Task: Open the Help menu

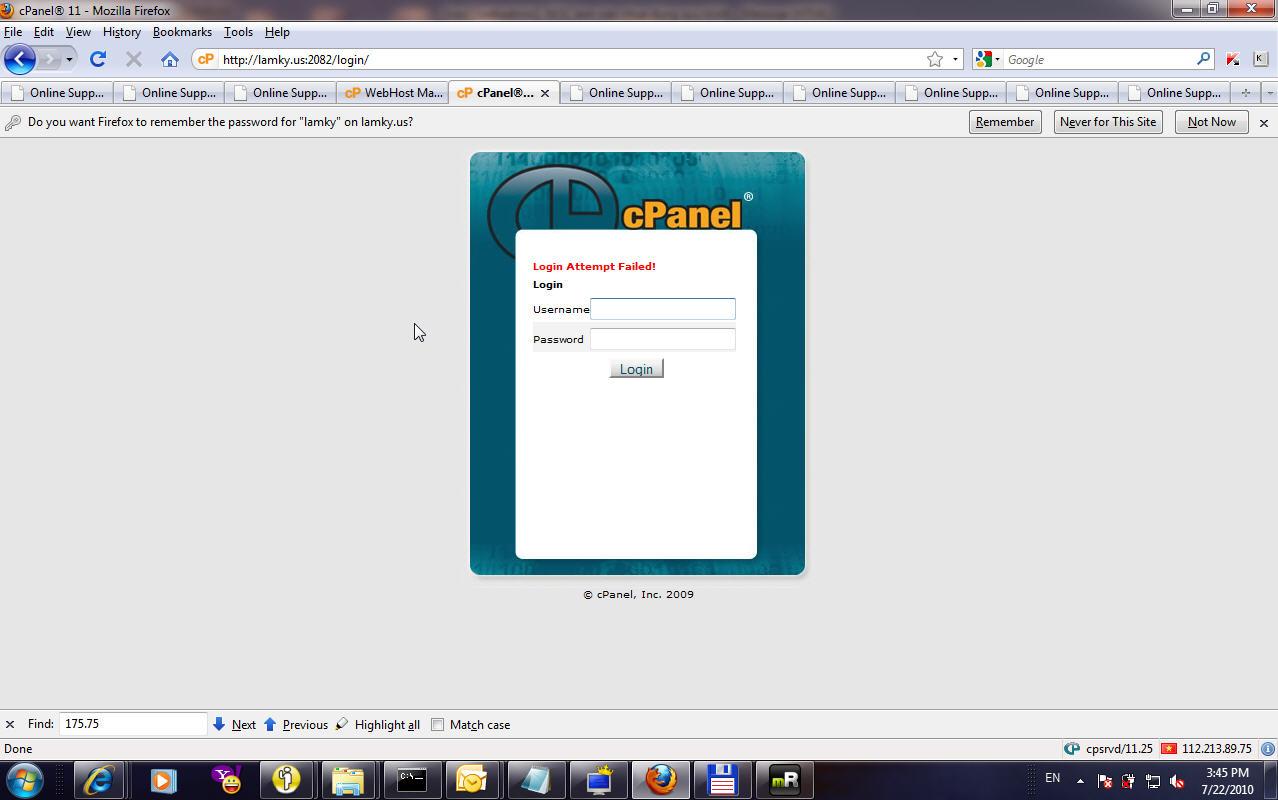Action: (x=277, y=32)
